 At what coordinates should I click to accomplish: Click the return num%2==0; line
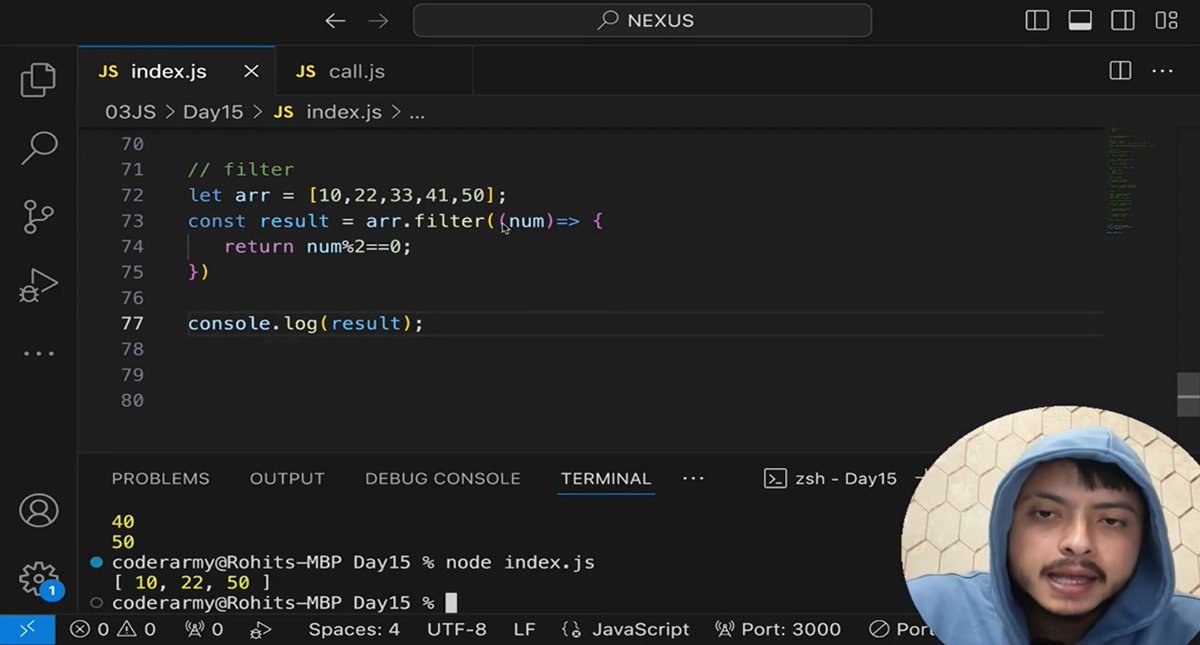pyautogui.click(x=318, y=246)
